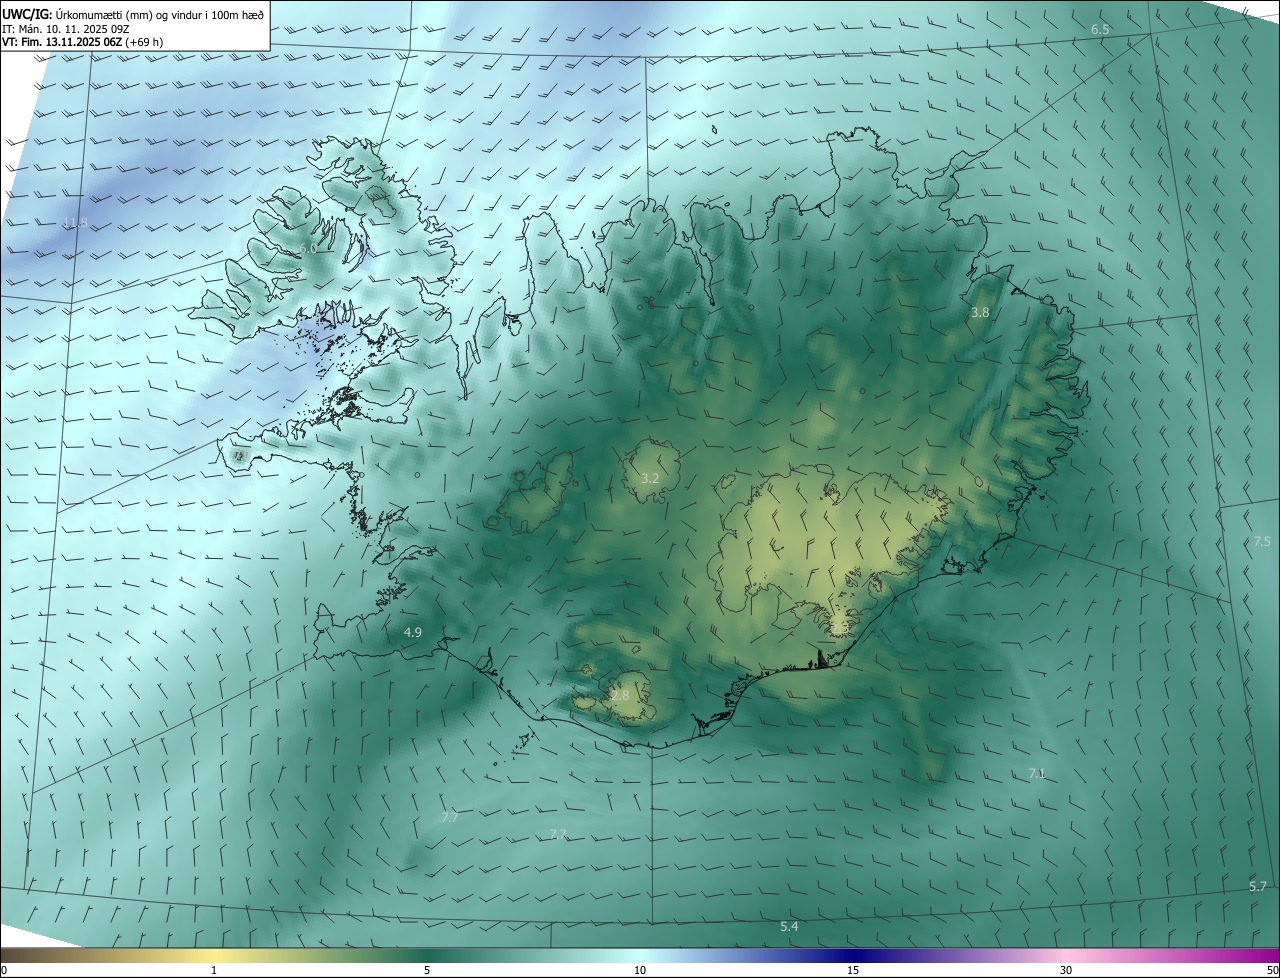Click the 4.9 precipitation value
Screen dimensions: 1280x978
[413, 633]
